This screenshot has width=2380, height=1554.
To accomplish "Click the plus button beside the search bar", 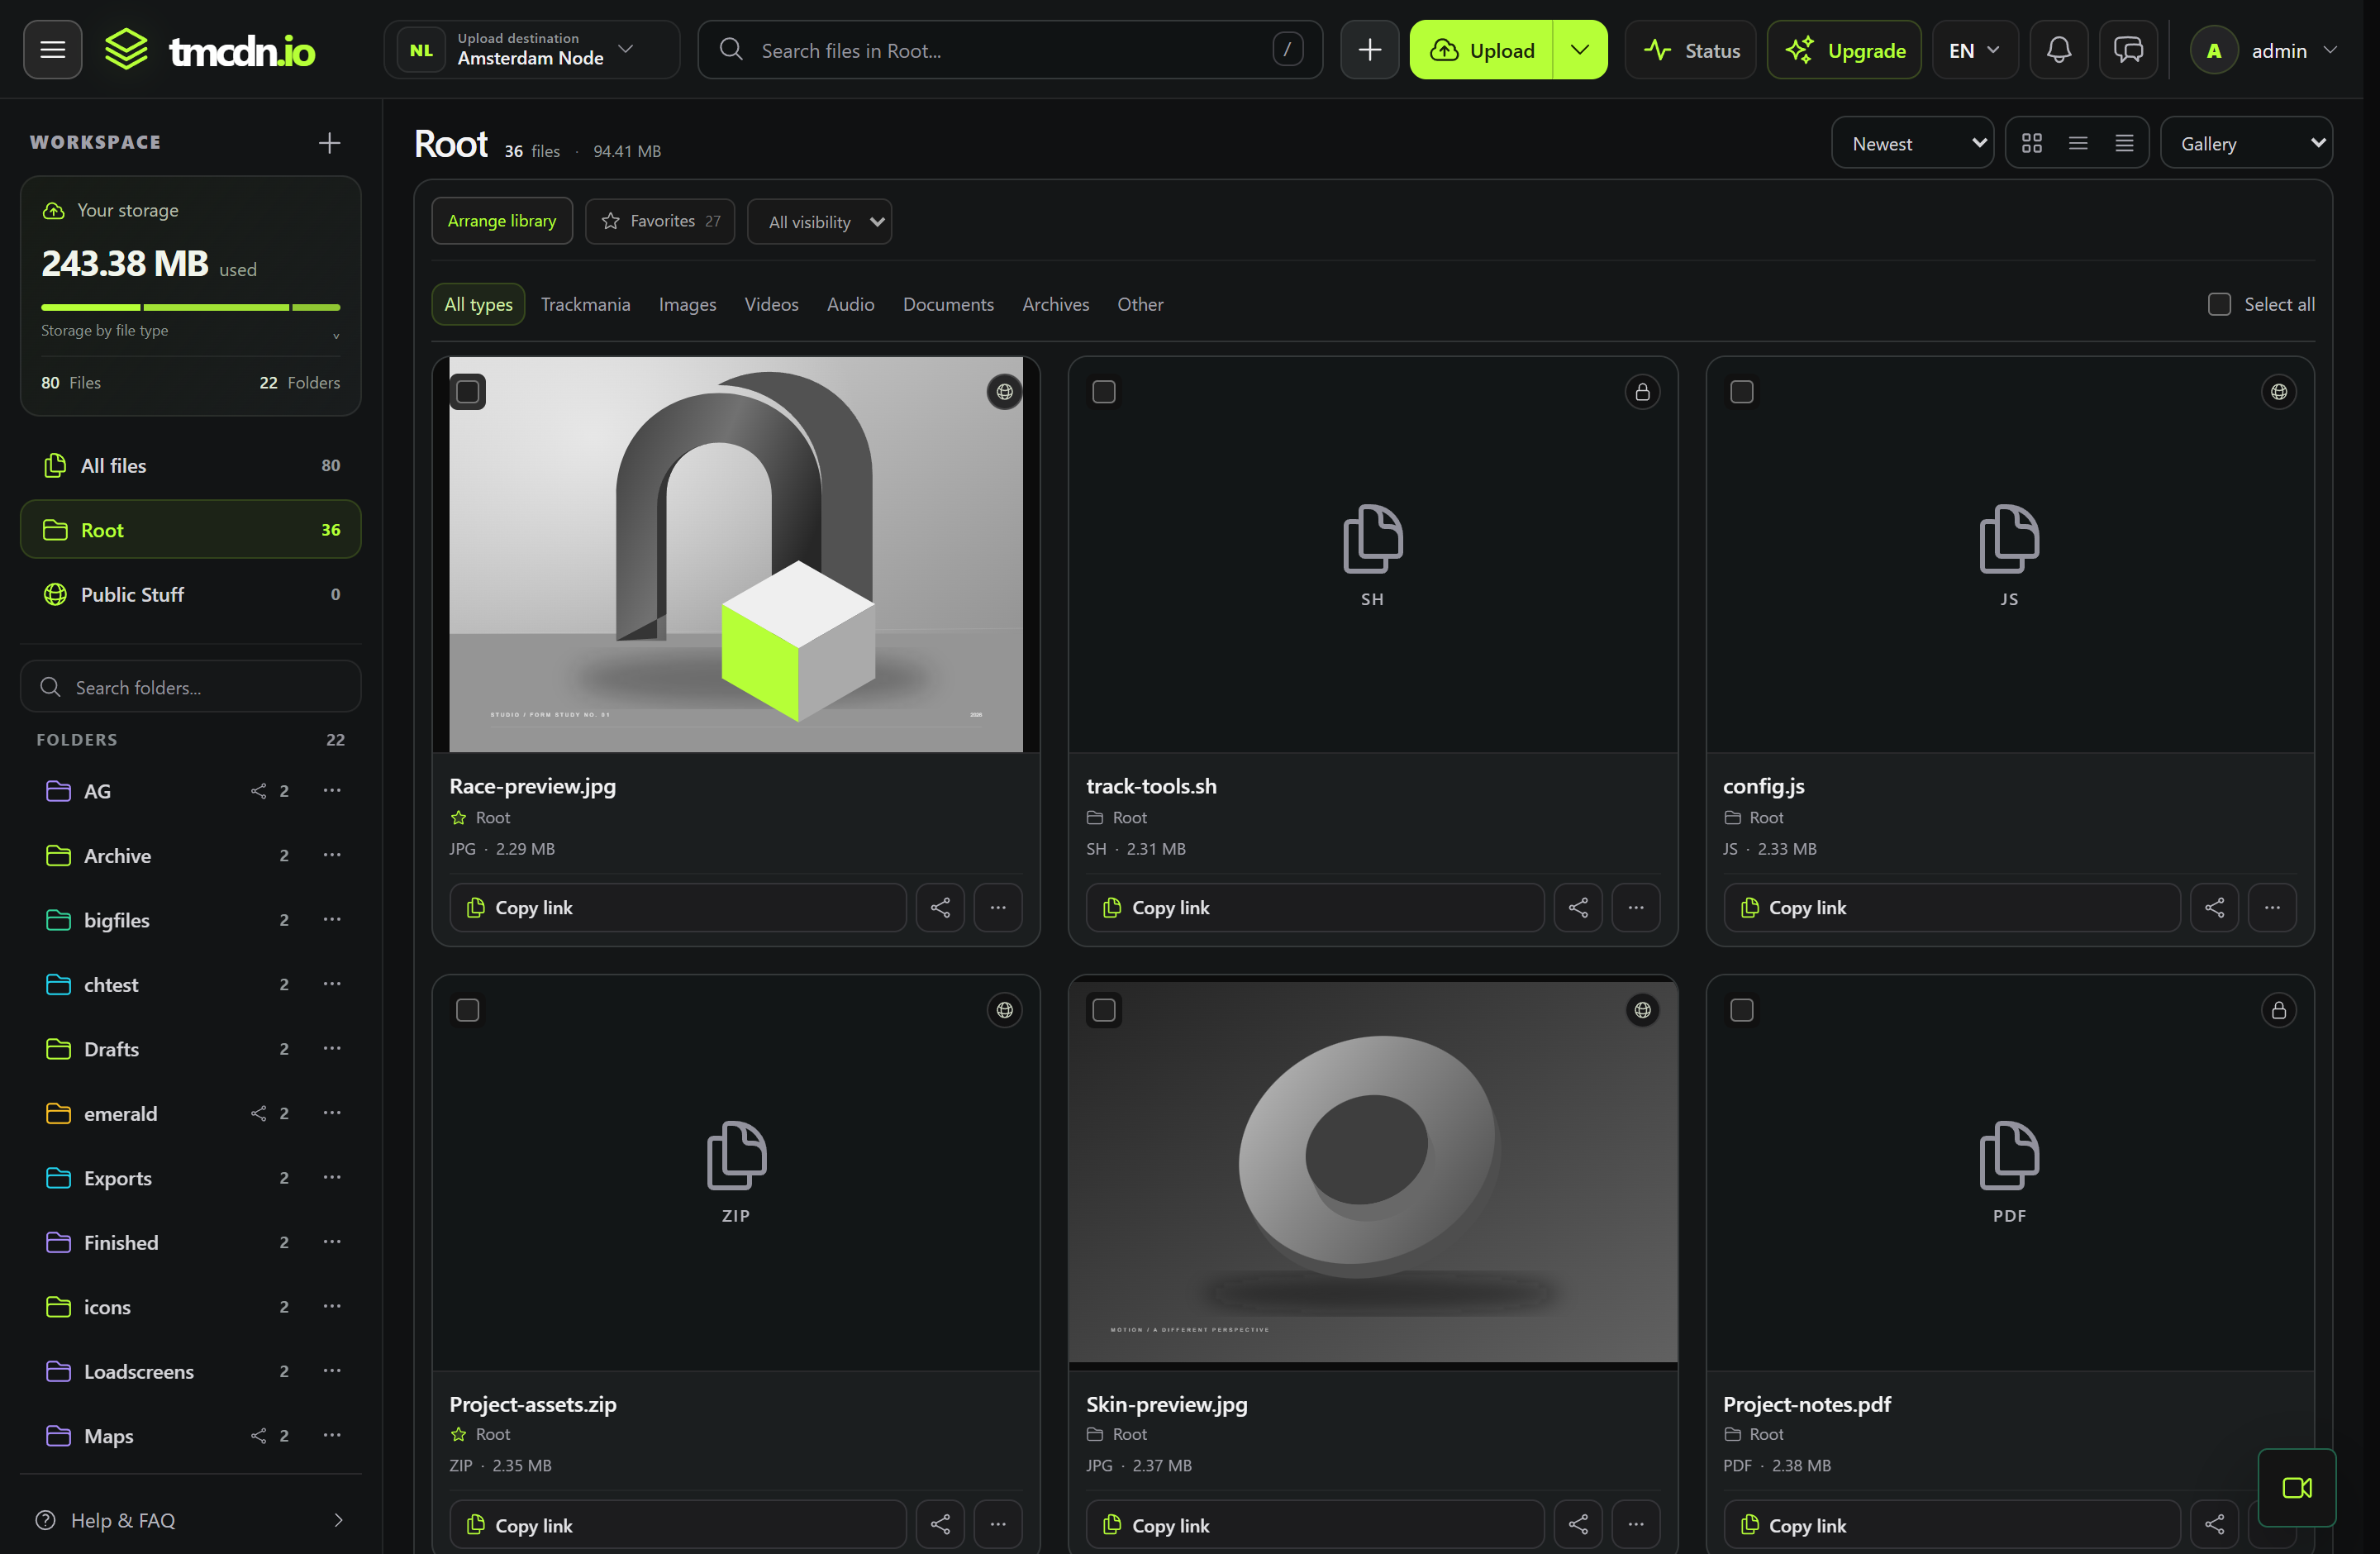I will (x=1369, y=49).
